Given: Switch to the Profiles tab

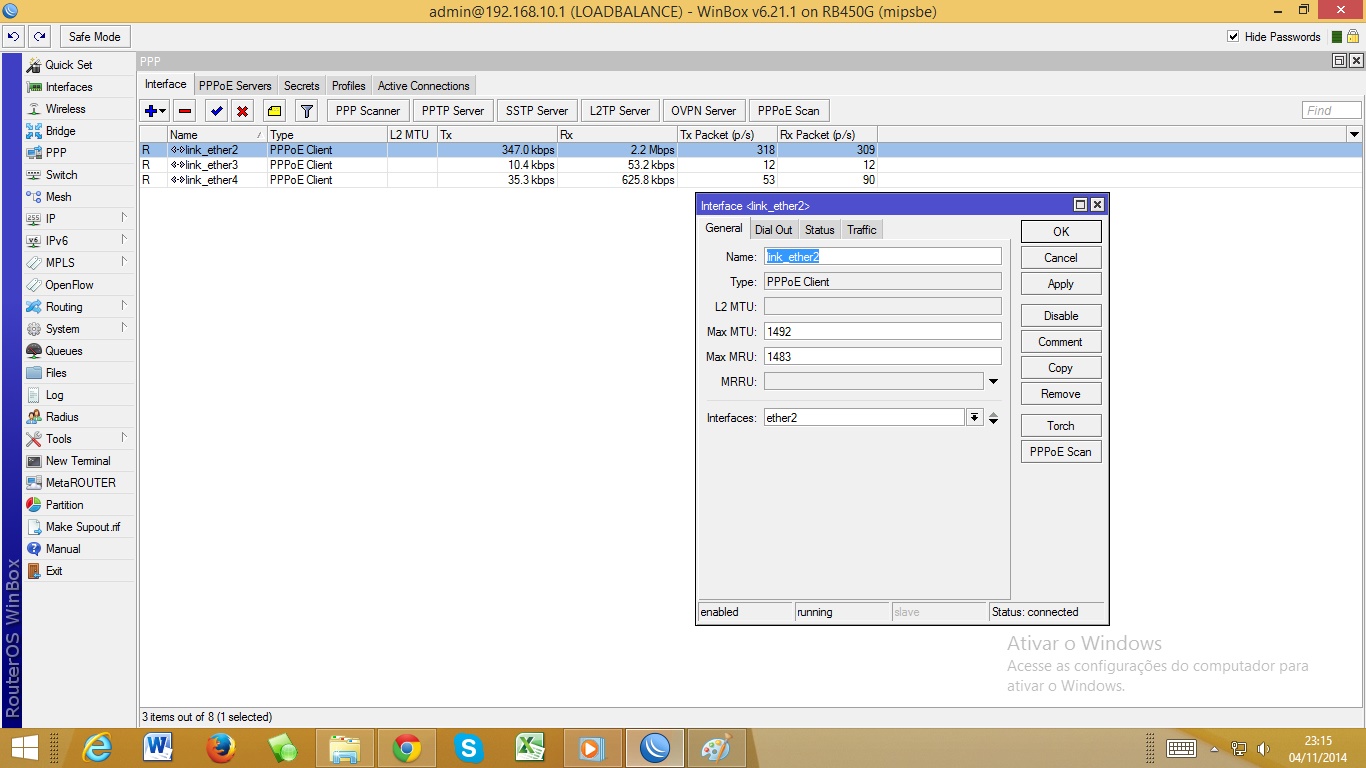Looking at the screenshot, I should tap(349, 86).
